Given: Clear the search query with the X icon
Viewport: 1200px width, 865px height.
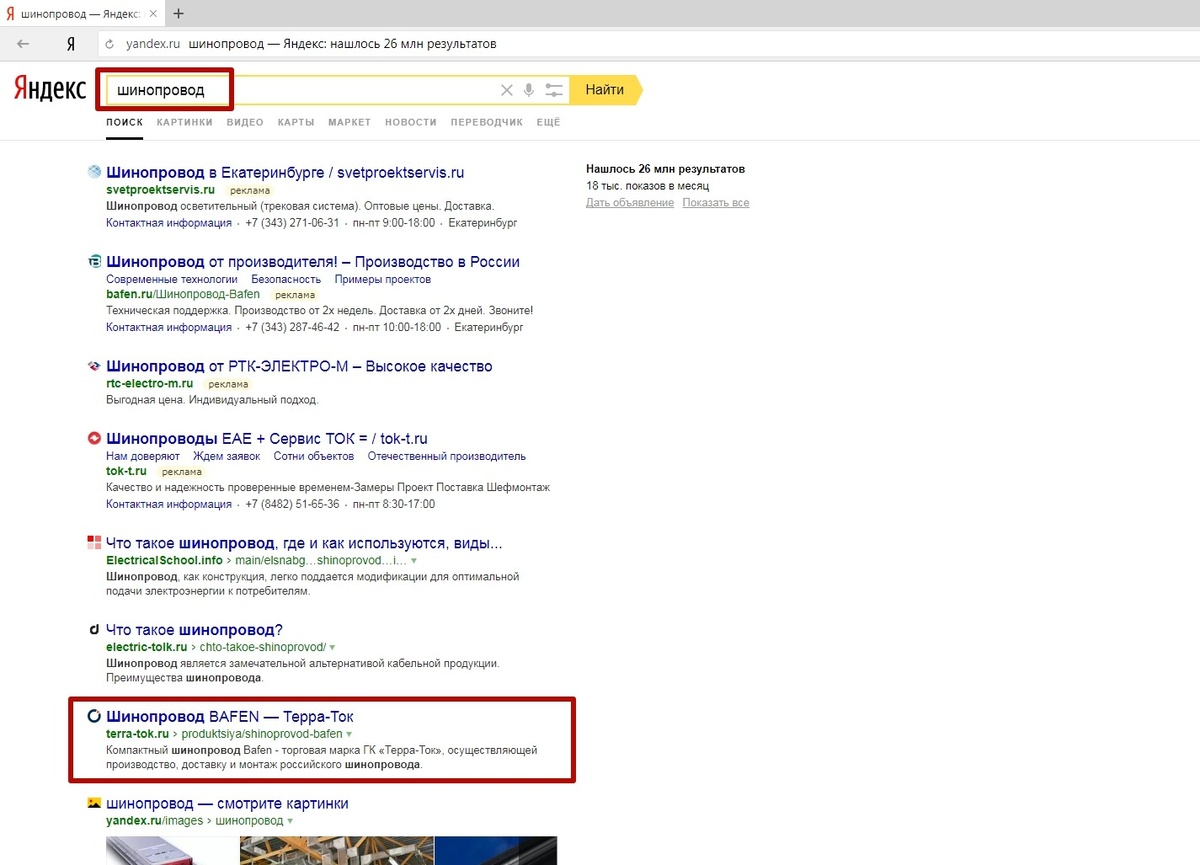Looking at the screenshot, I should coord(506,90).
